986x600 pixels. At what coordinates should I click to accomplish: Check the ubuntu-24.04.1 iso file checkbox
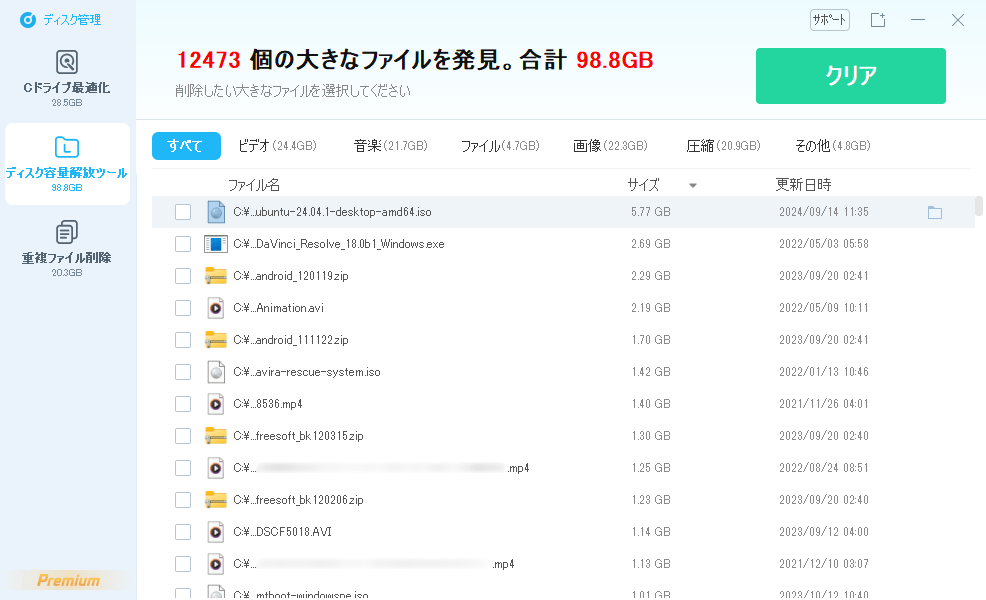pyautogui.click(x=183, y=212)
